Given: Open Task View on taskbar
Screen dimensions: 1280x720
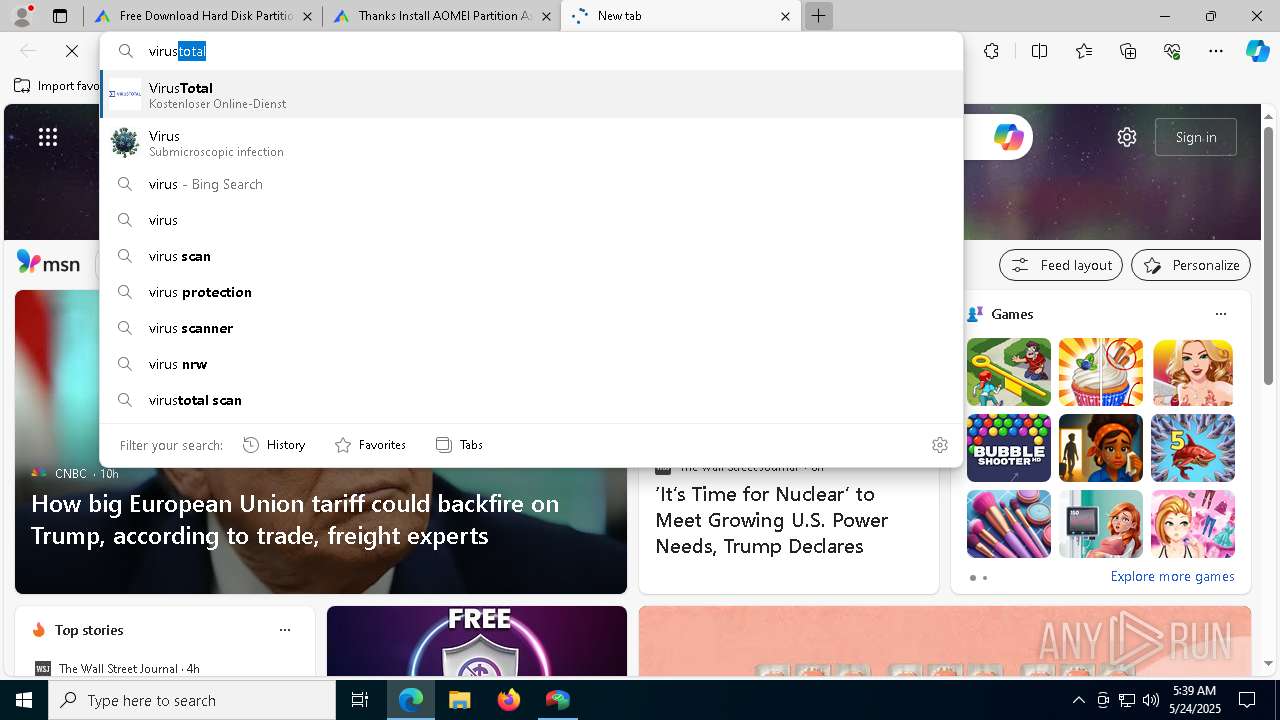Looking at the screenshot, I should pos(360,700).
